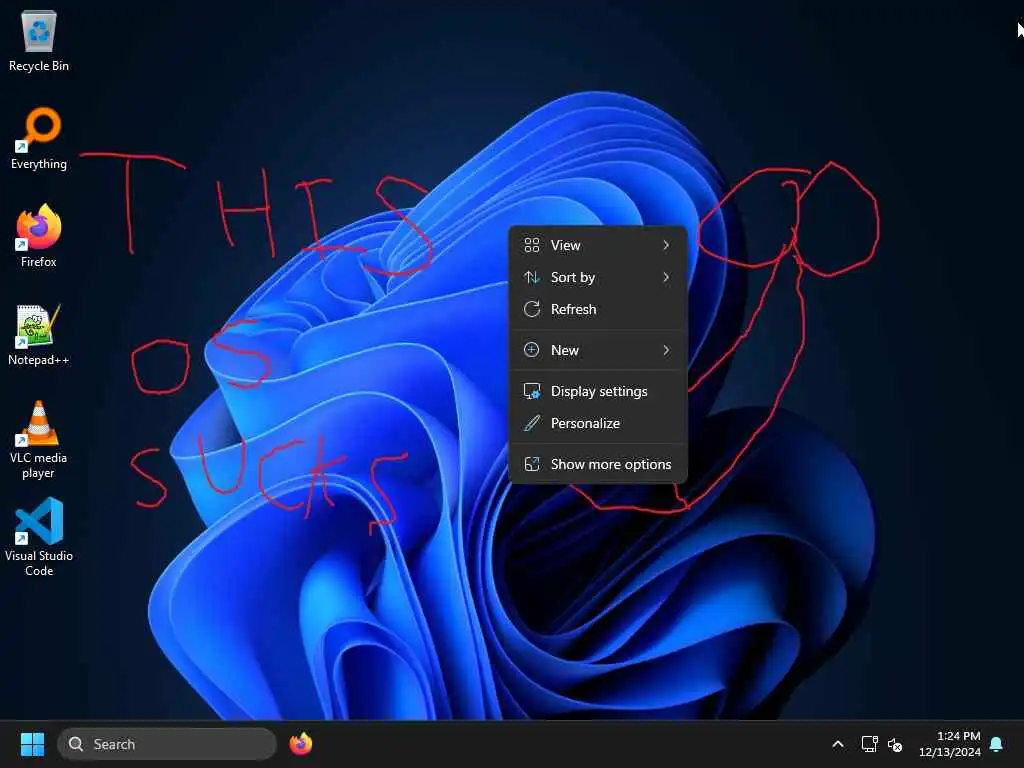The width and height of the screenshot is (1024, 768).
Task: Click the muted speaker tray icon
Action: tap(895, 744)
